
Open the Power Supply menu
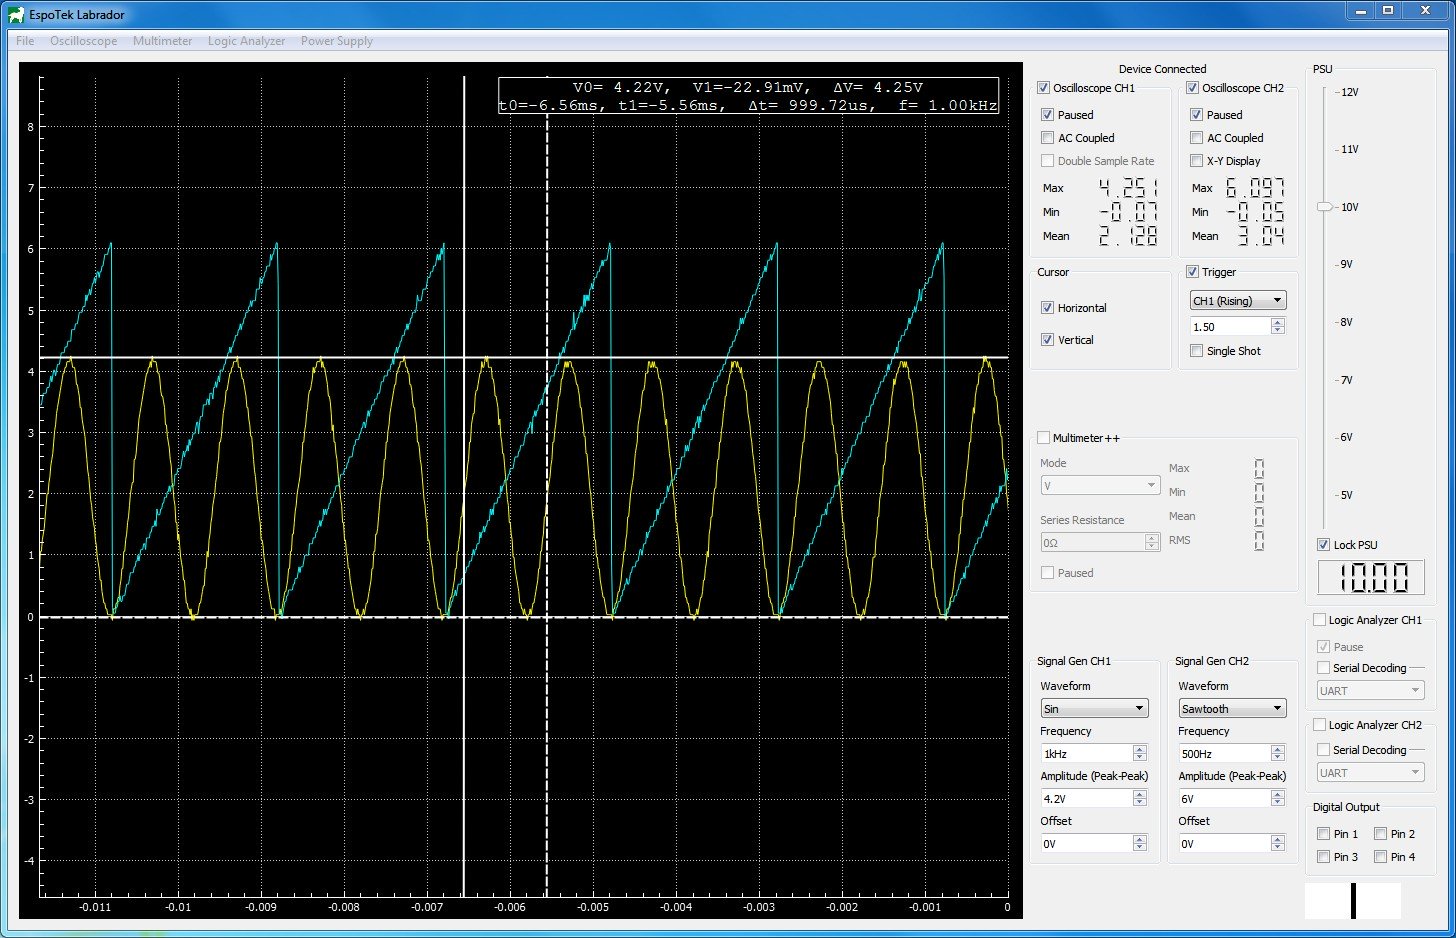click(x=336, y=41)
